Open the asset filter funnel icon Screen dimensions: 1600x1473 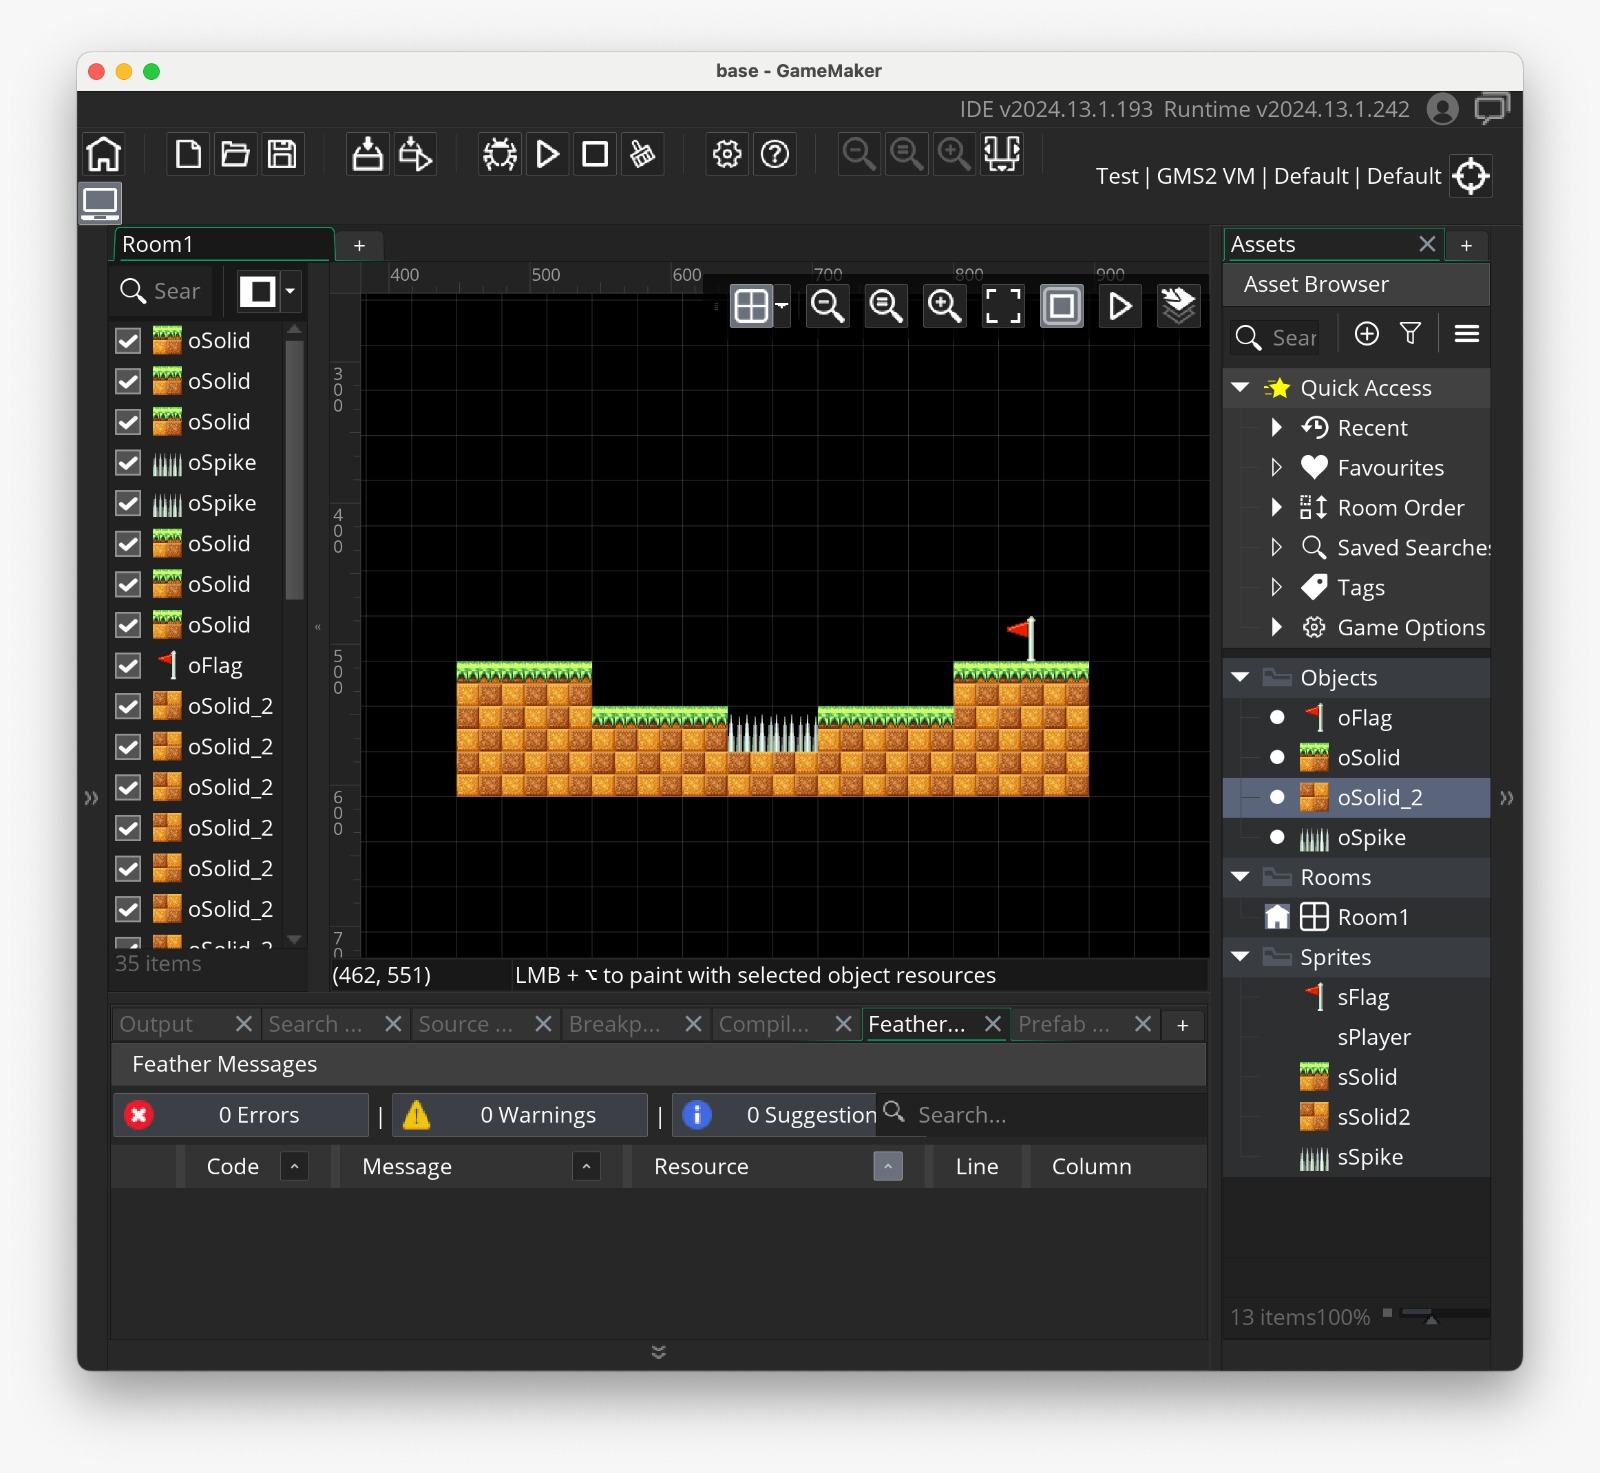pos(1410,334)
